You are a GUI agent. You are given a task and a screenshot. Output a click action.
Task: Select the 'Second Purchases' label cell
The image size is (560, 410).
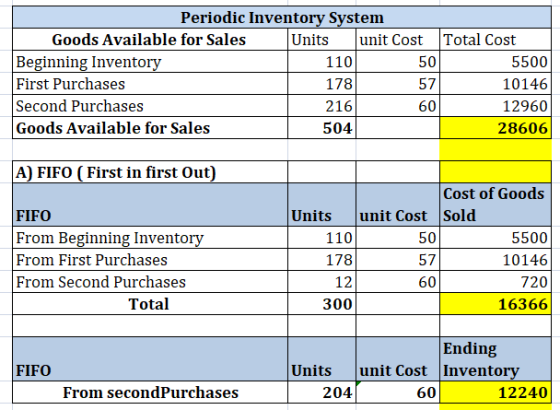[150, 106]
